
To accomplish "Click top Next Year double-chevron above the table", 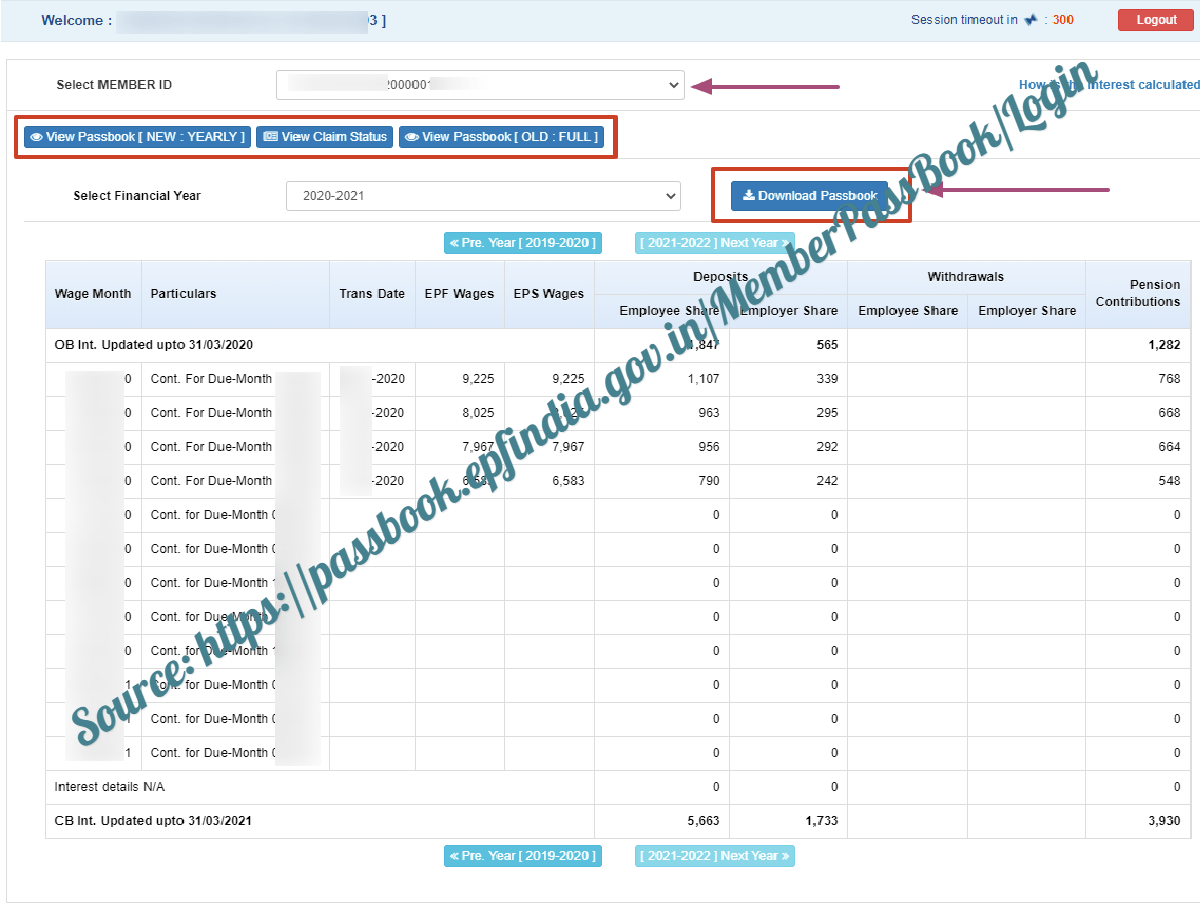I will click(785, 243).
